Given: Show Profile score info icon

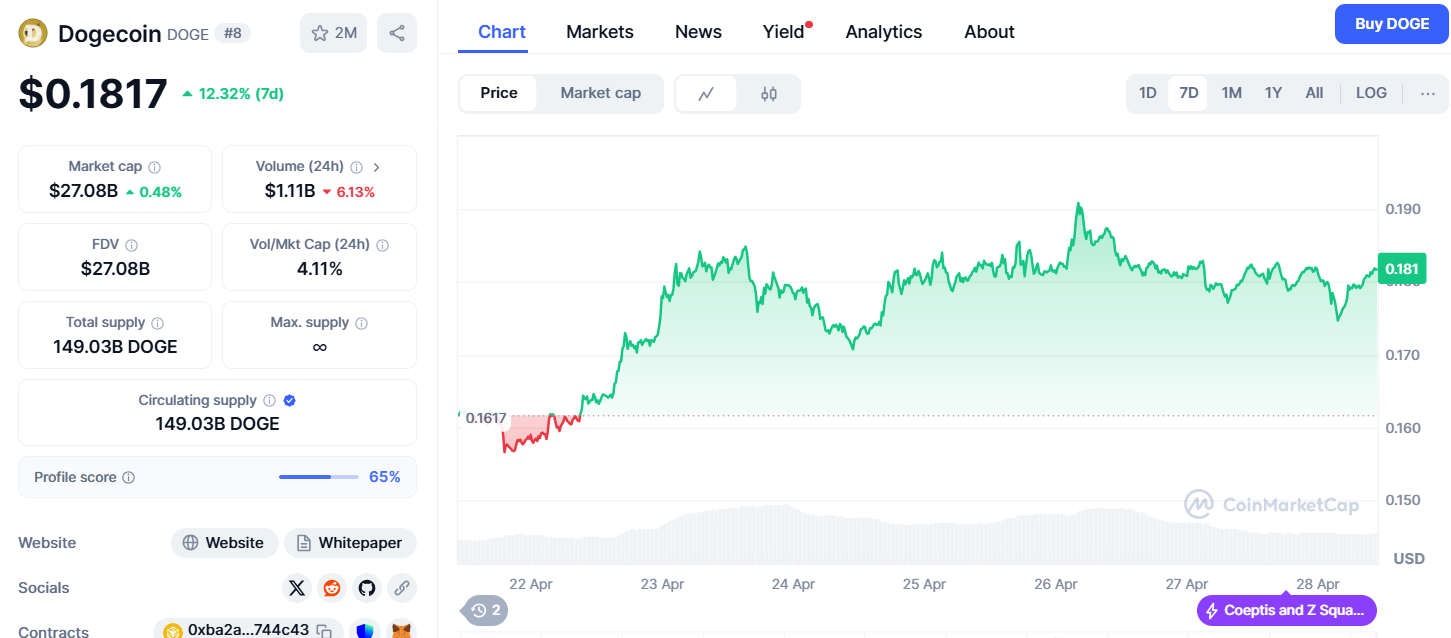Looking at the screenshot, I should point(129,478).
